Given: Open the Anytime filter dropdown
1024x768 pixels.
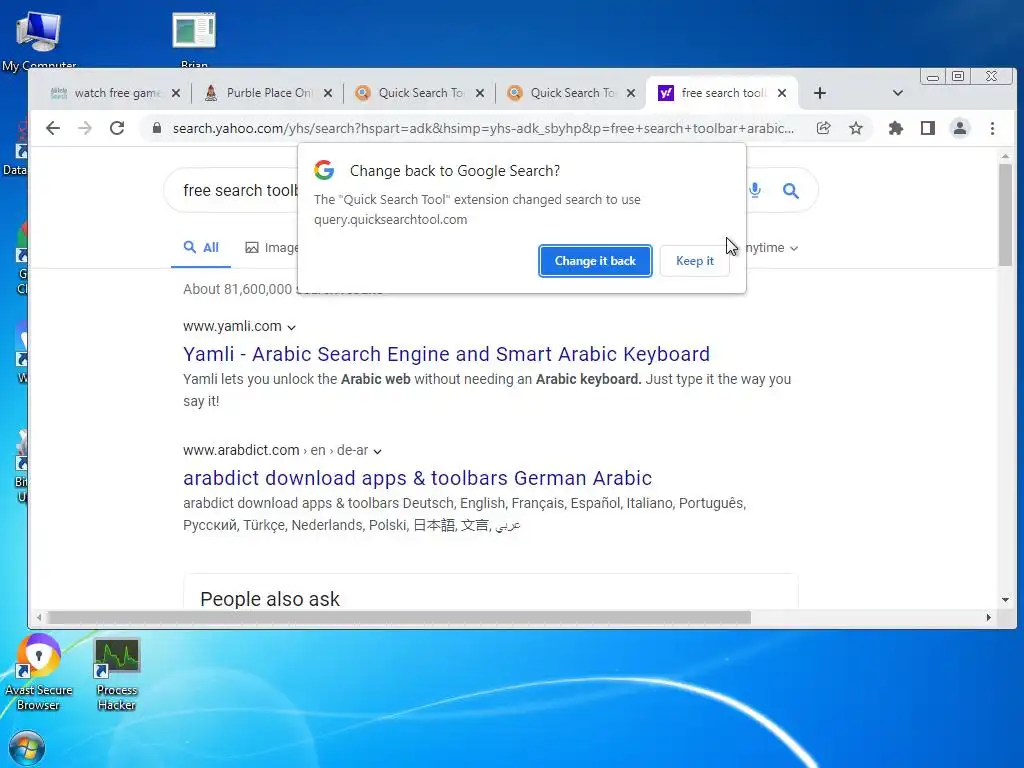Looking at the screenshot, I should [x=772, y=248].
